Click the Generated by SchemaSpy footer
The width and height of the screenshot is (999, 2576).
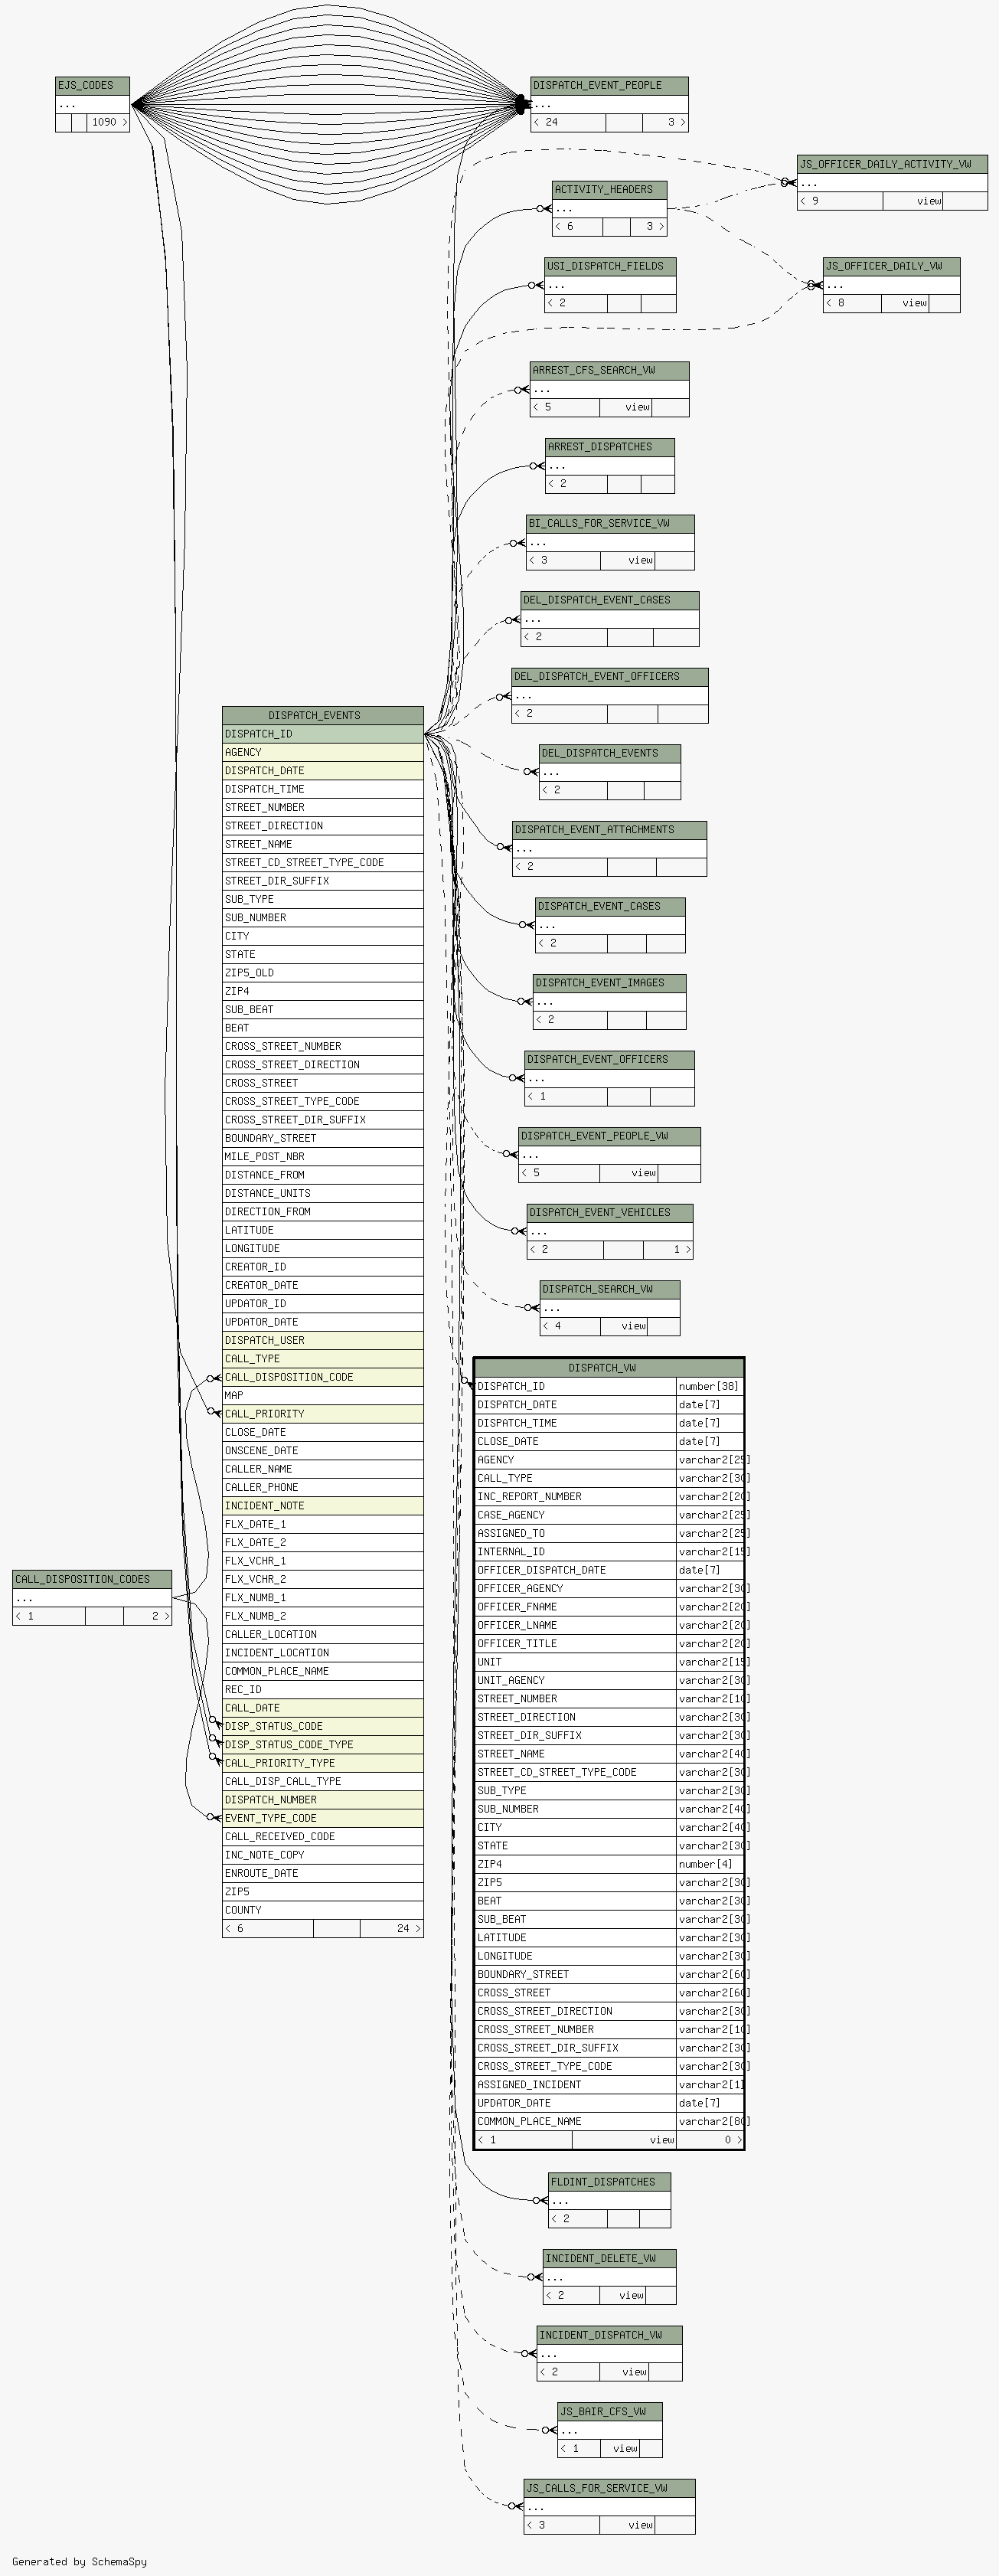[x=80, y=2562]
